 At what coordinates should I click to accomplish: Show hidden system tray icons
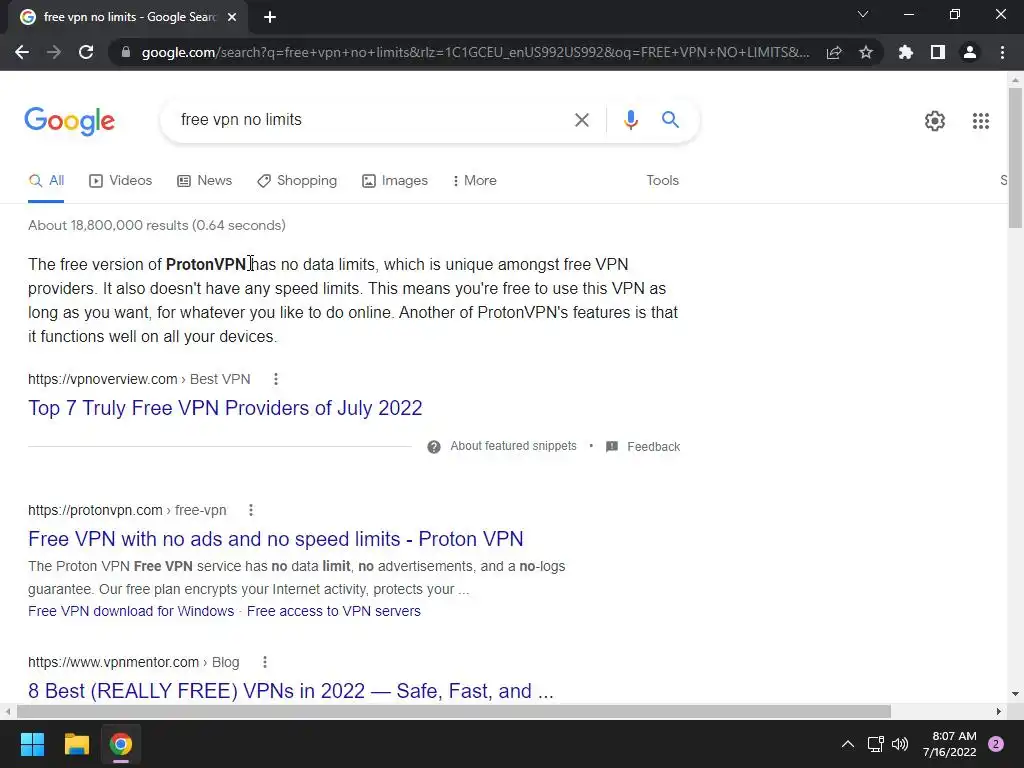tap(848, 744)
